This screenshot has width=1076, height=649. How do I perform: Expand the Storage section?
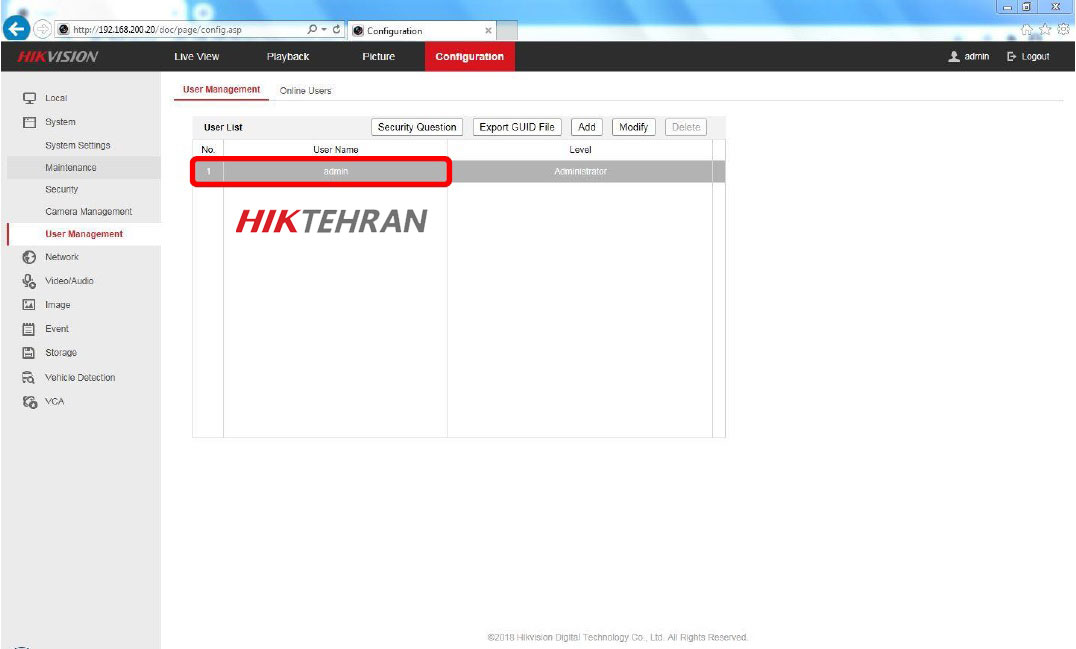pos(61,353)
